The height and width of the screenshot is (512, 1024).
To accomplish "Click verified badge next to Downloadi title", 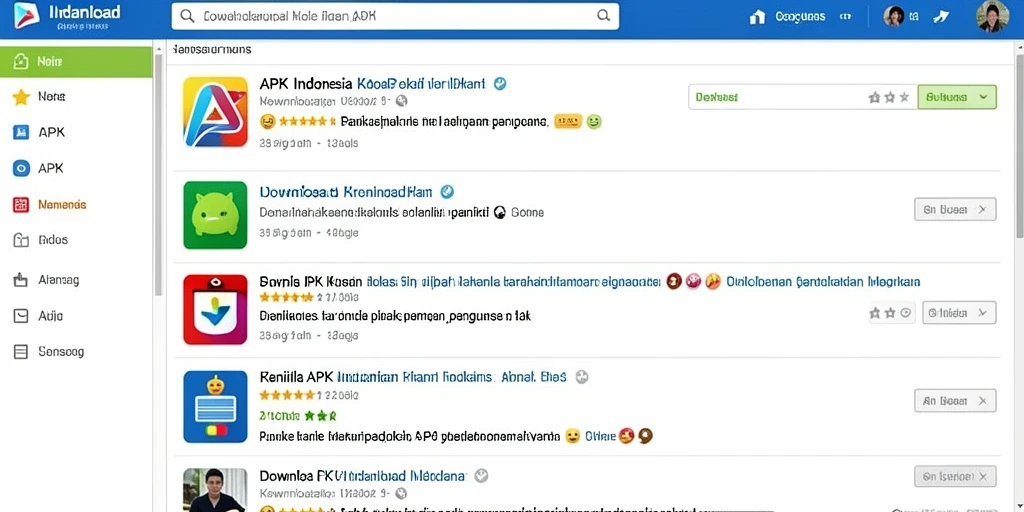I will [x=447, y=192].
